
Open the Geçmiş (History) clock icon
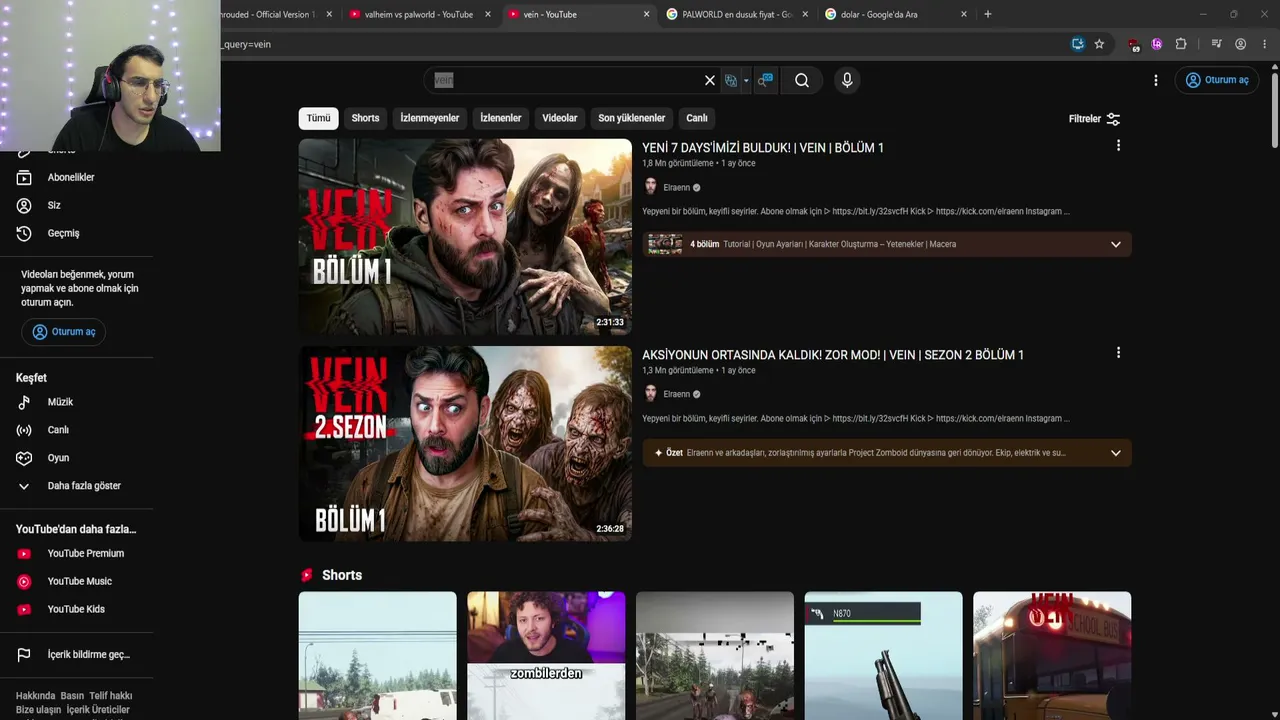coord(24,233)
